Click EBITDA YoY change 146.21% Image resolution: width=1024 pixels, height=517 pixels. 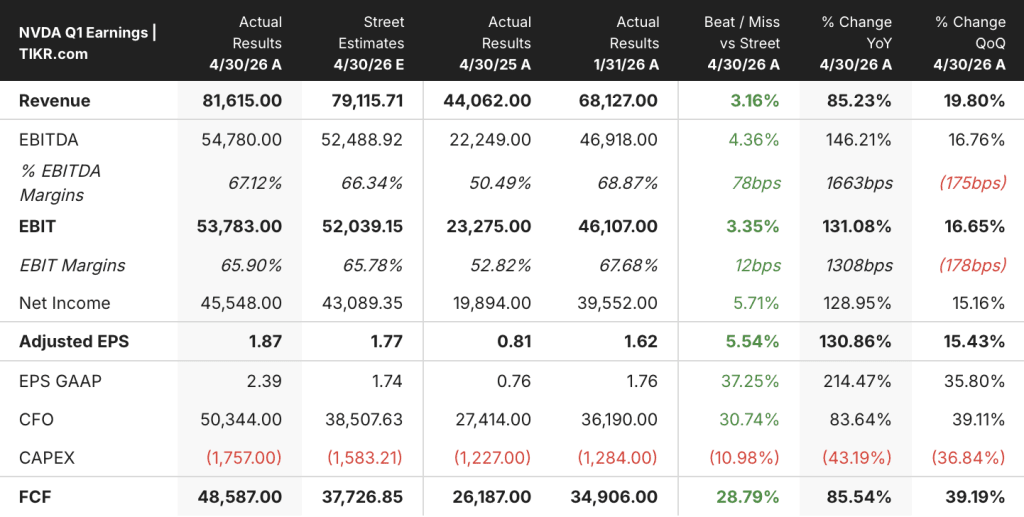click(859, 140)
